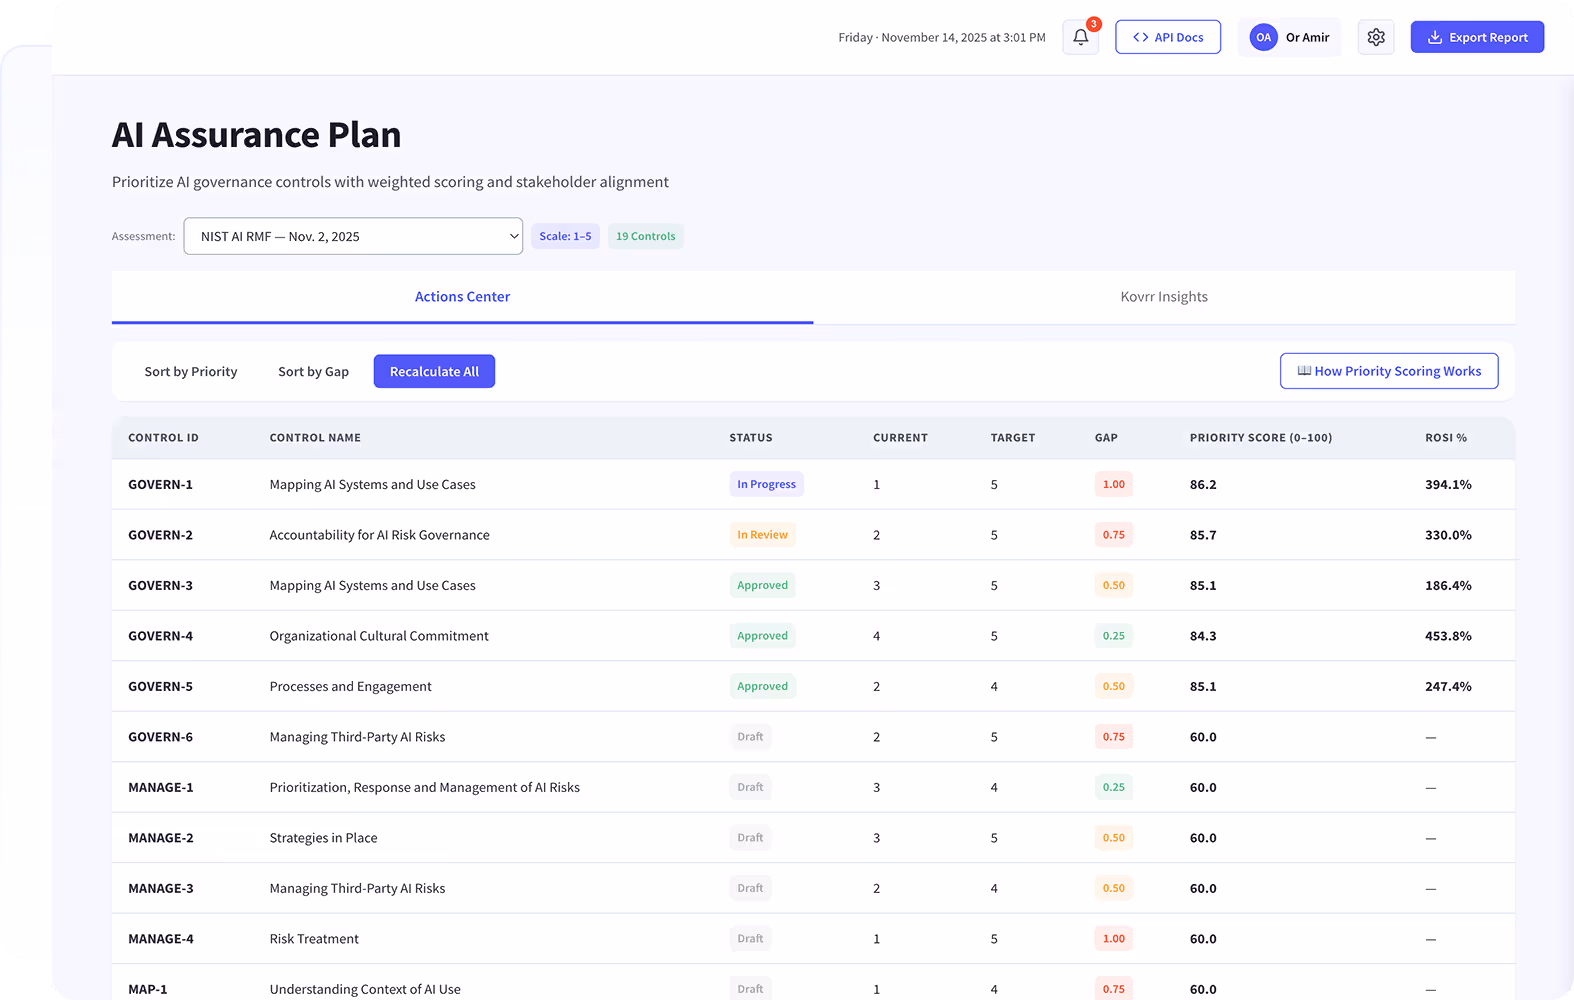Open How Priority Scoring Works

pyautogui.click(x=1389, y=371)
